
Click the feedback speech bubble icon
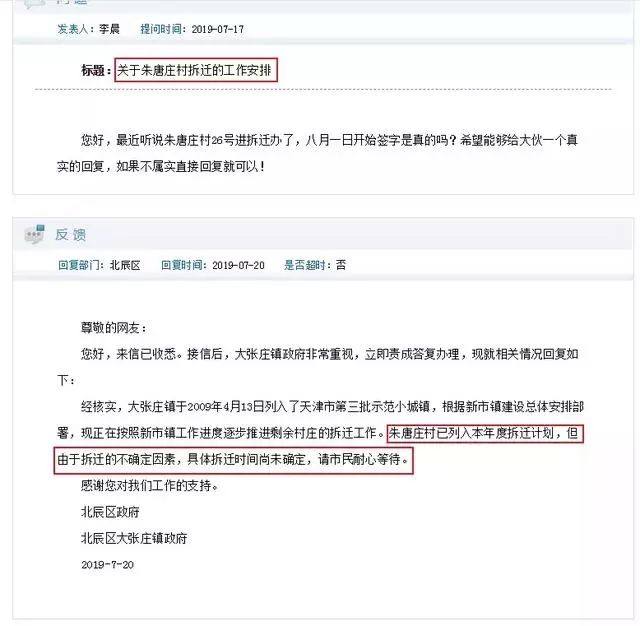click(x=34, y=234)
